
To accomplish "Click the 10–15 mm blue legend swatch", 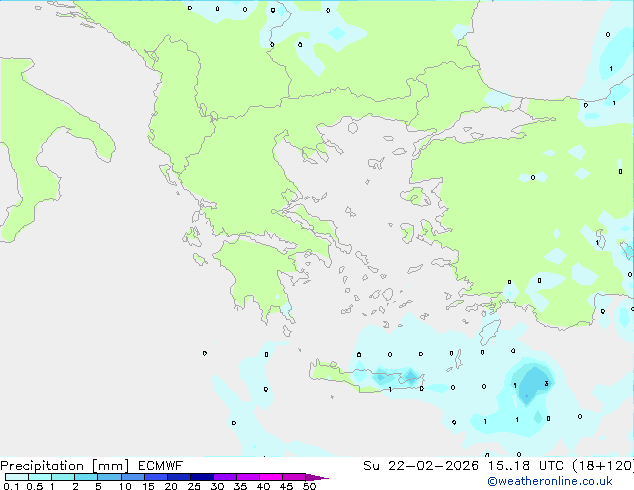I will [132, 477].
